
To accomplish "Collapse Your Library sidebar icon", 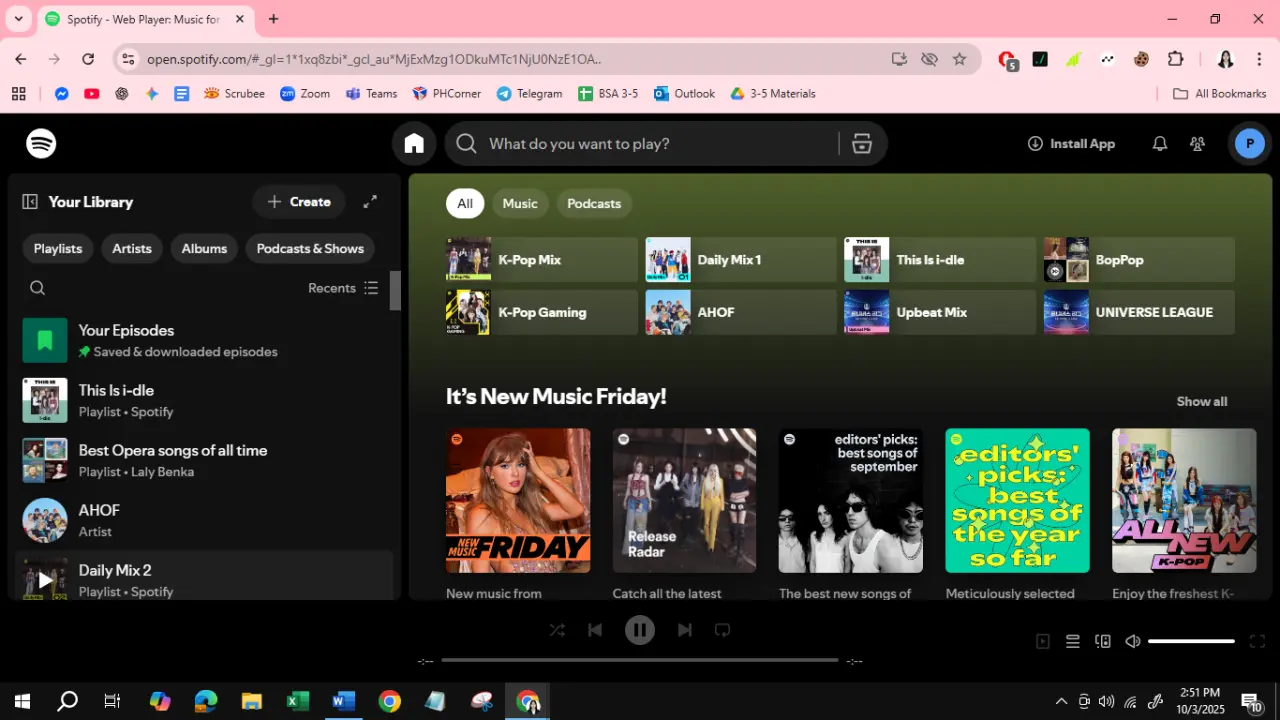I will pos(30,202).
